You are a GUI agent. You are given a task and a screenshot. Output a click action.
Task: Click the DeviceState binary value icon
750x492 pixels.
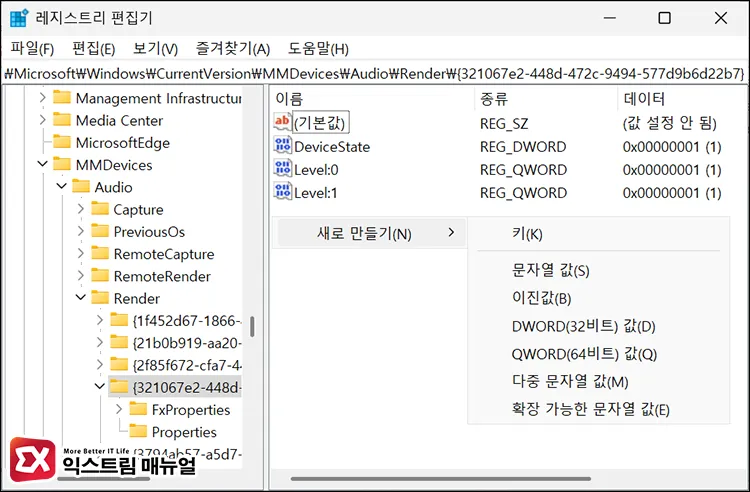point(282,145)
